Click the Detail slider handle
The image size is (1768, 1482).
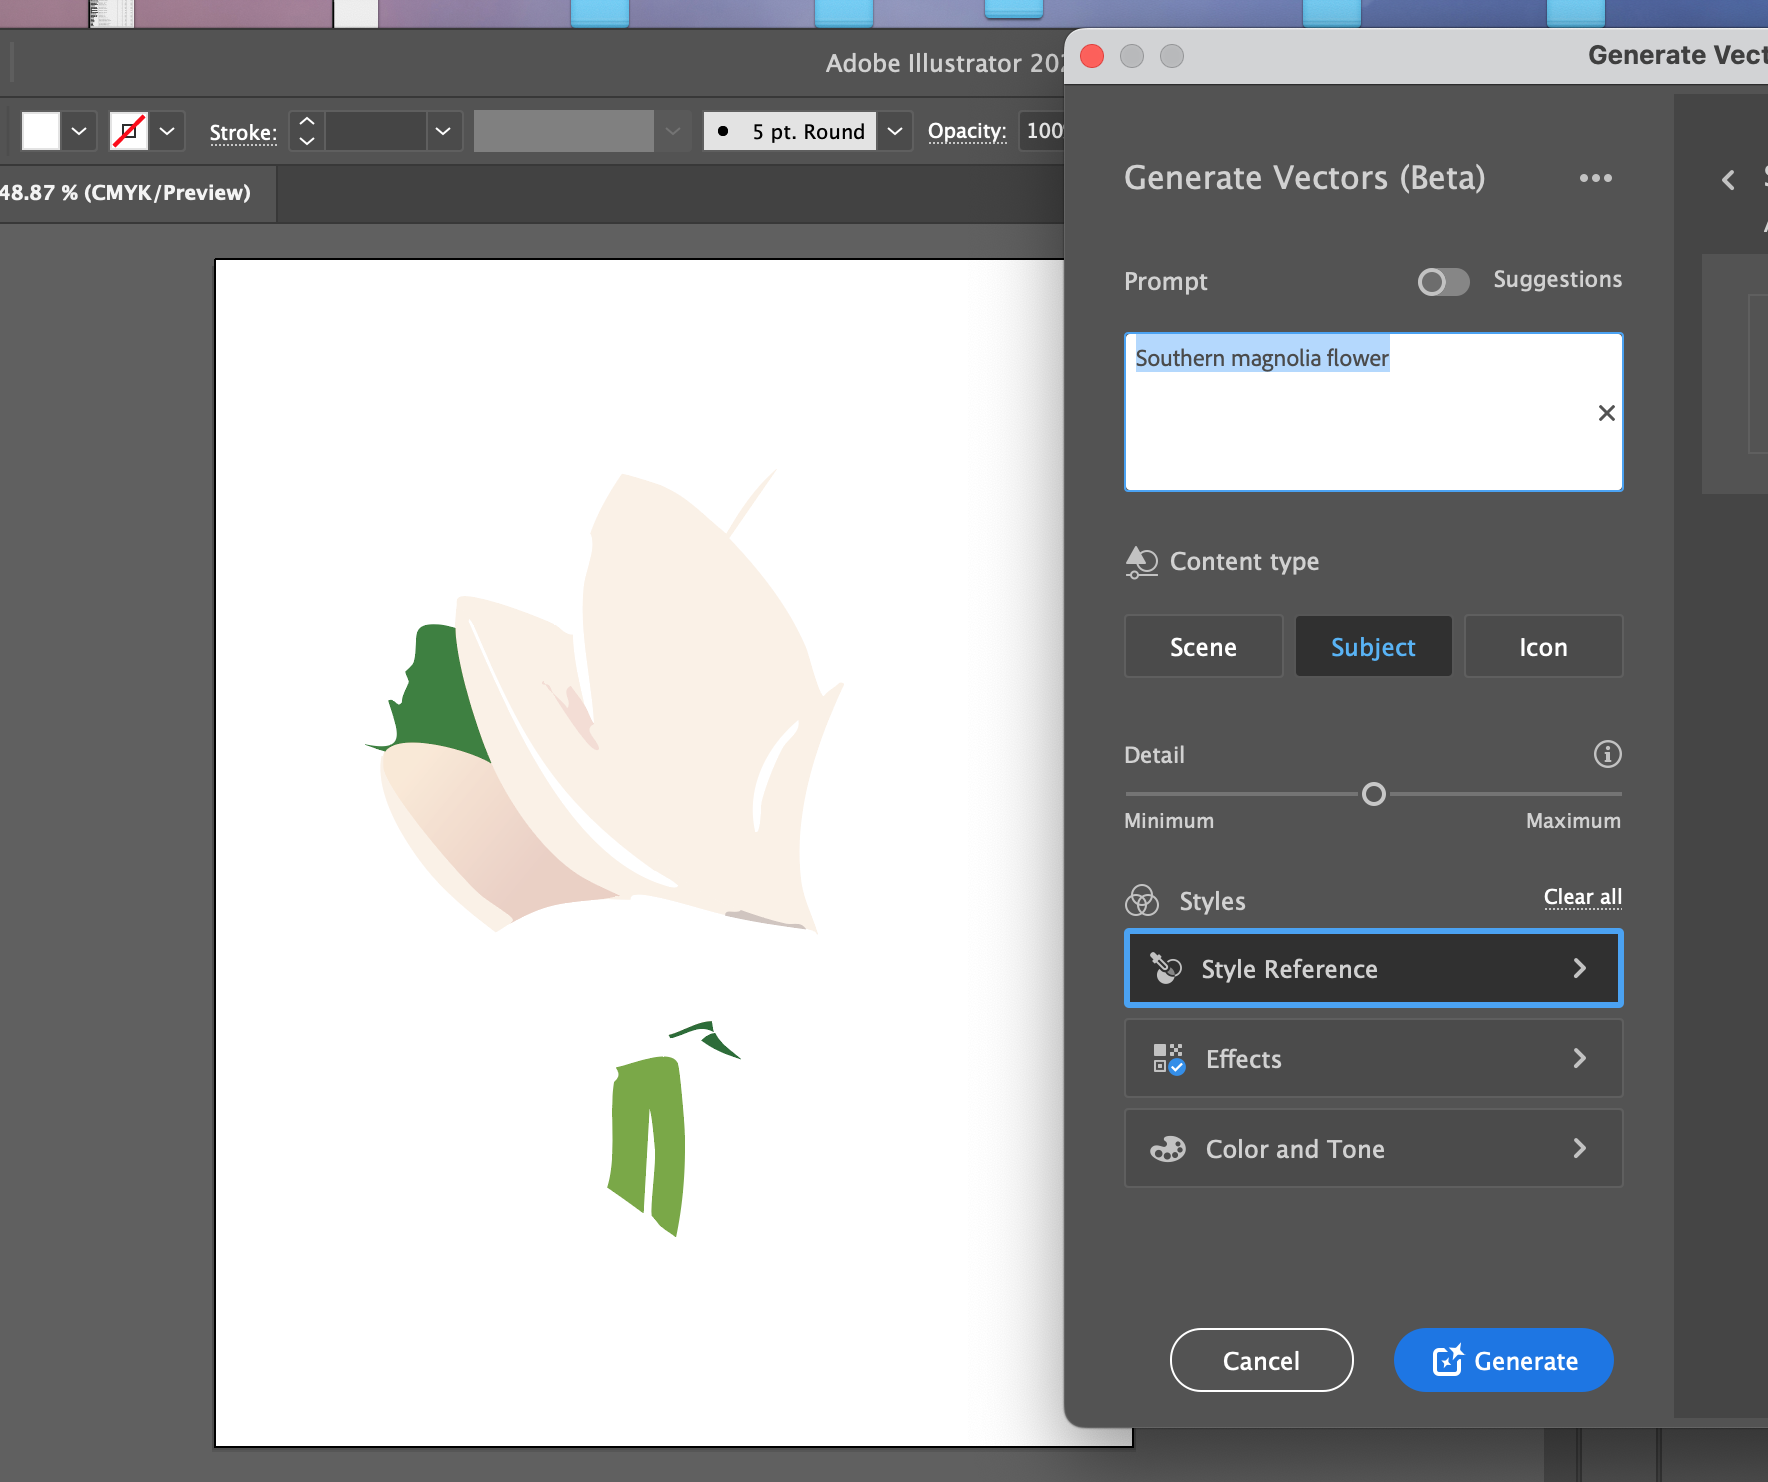(x=1374, y=794)
